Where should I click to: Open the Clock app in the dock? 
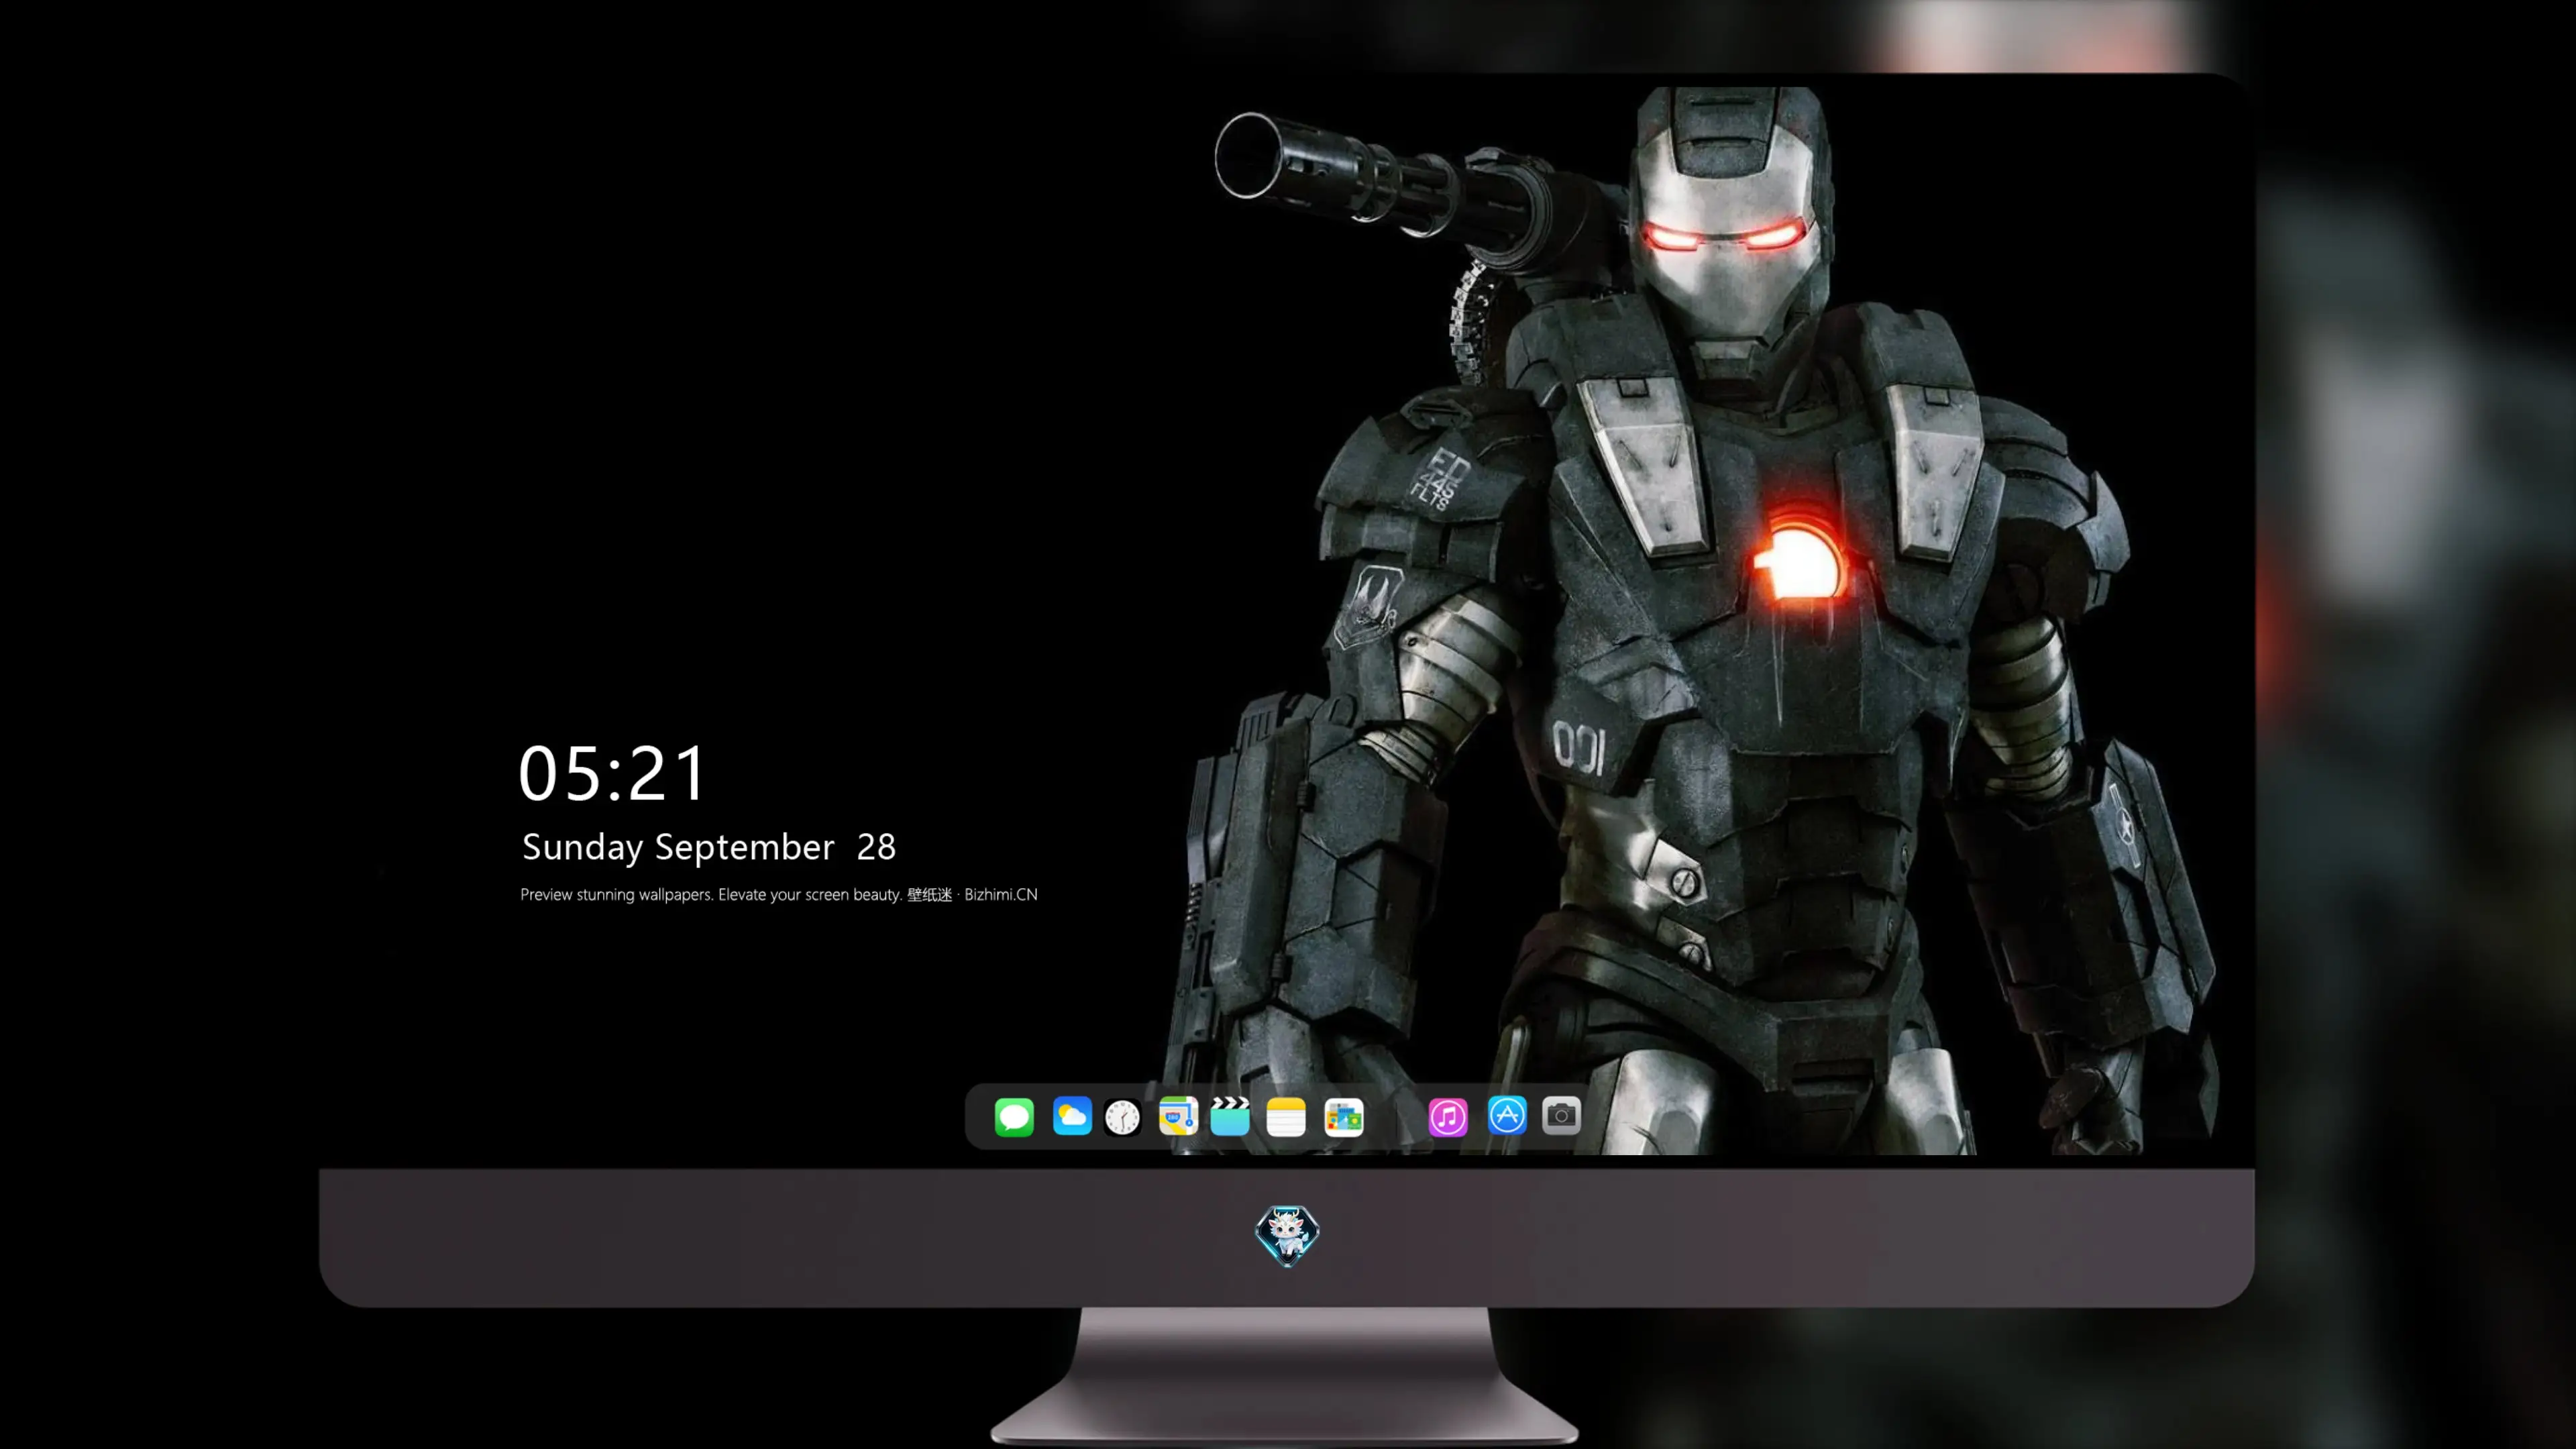(x=1122, y=1117)
